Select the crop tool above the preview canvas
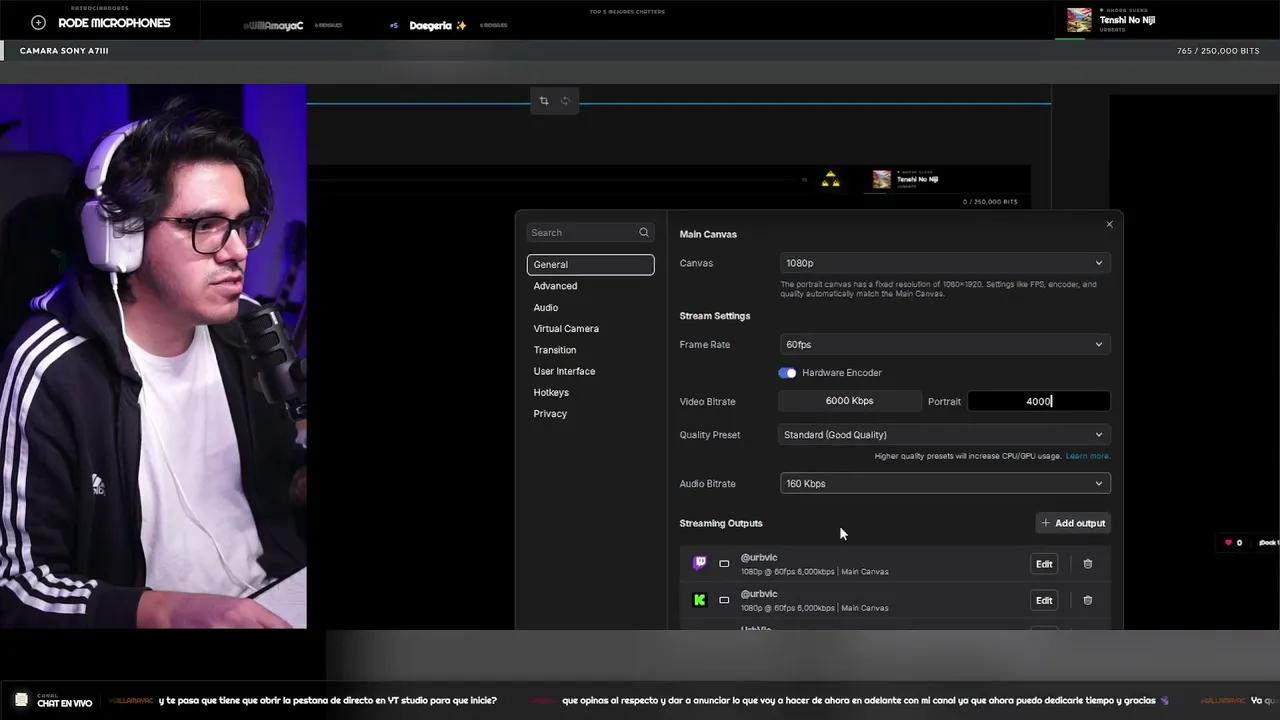 (544, 101)
